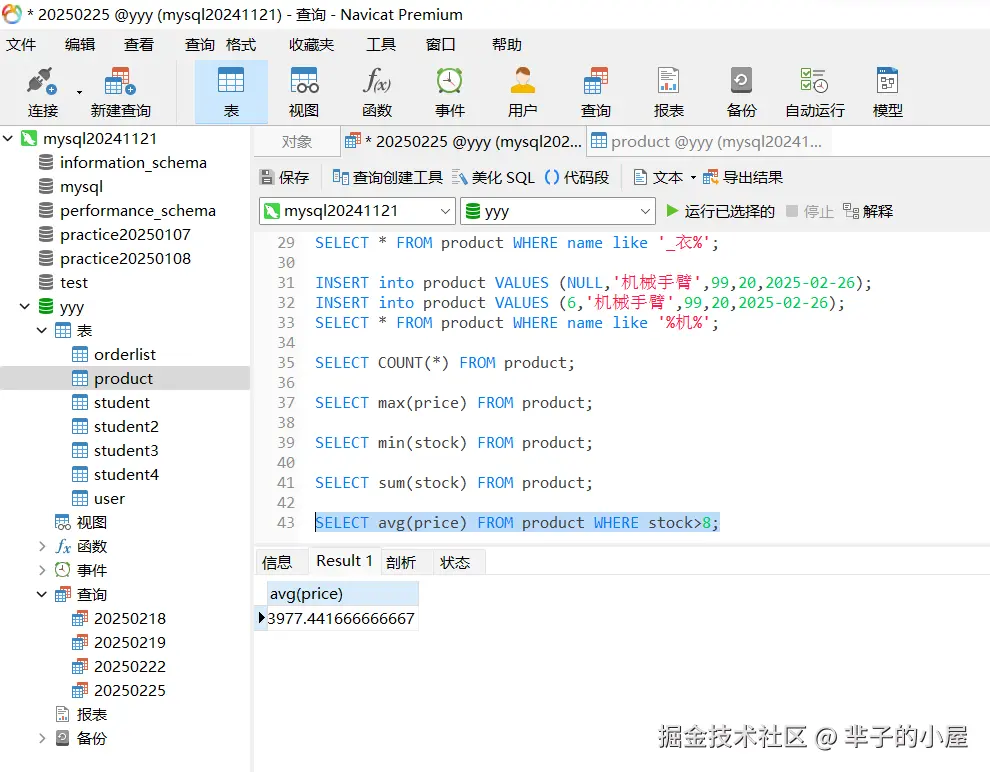Open the 新建查询 (New Query) toolbar icon
The image size is (990, 772).
(121, 92)
